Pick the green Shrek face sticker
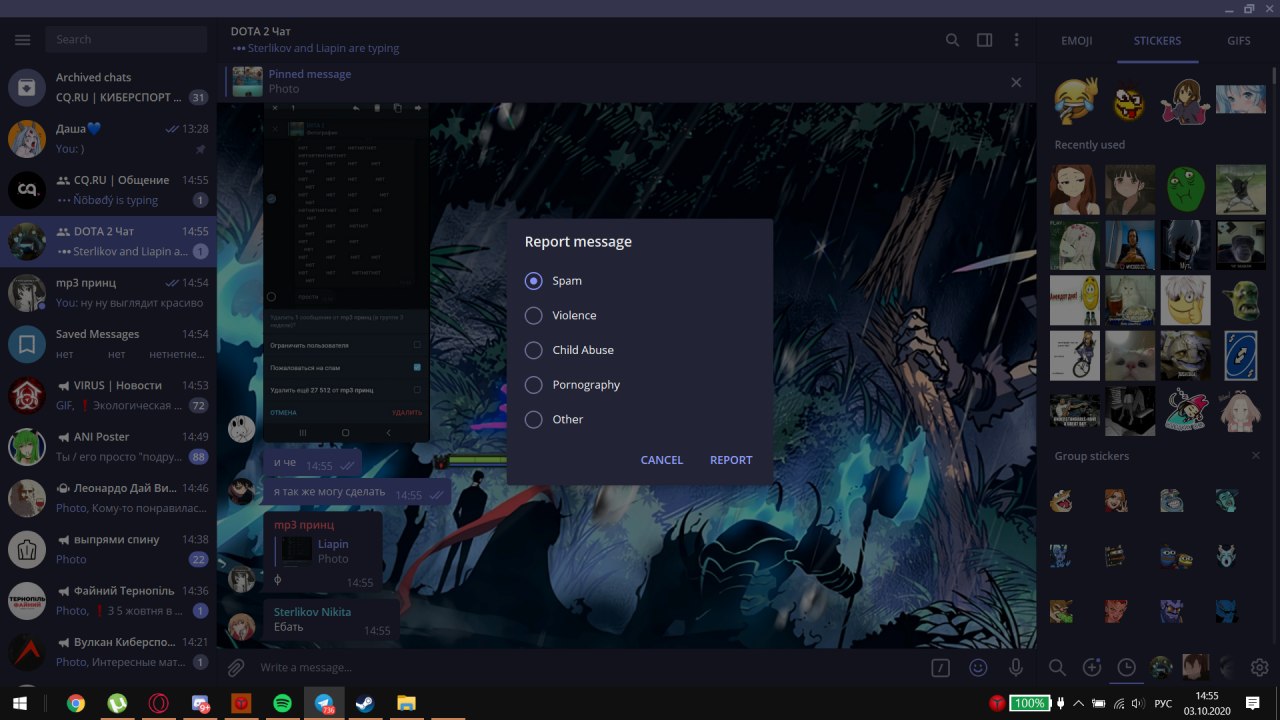Image resolution: width=1280 pixels, height=720 pixels. pos(1185,190)
